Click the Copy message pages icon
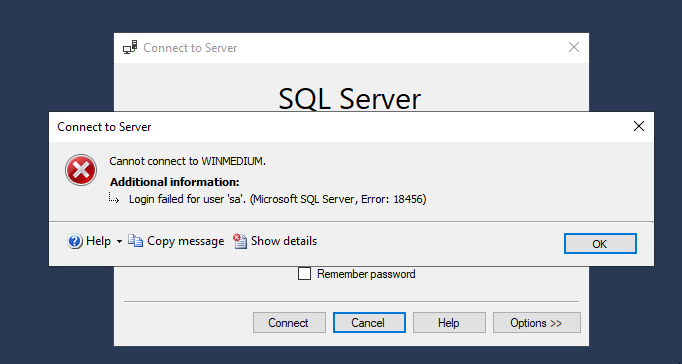The image size is (682, 364). 135,241
